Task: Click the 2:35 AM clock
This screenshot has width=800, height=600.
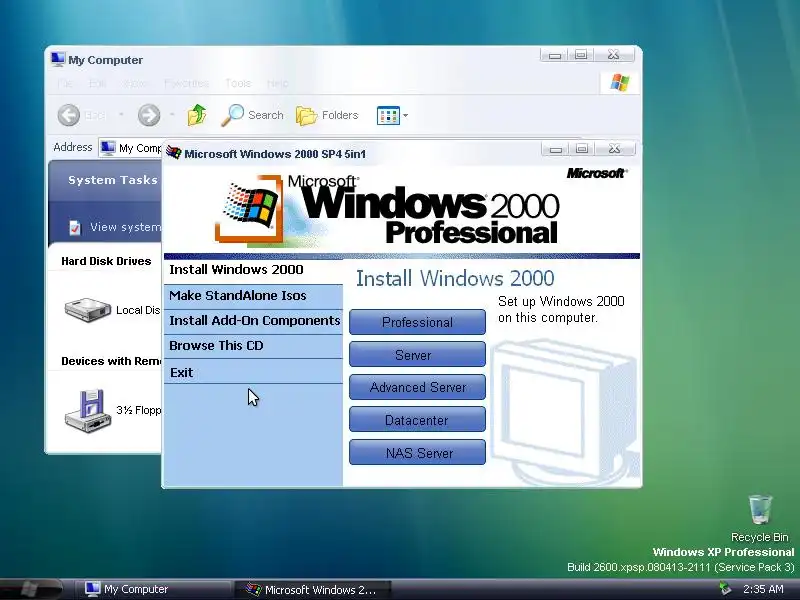Action: [763, 589]
